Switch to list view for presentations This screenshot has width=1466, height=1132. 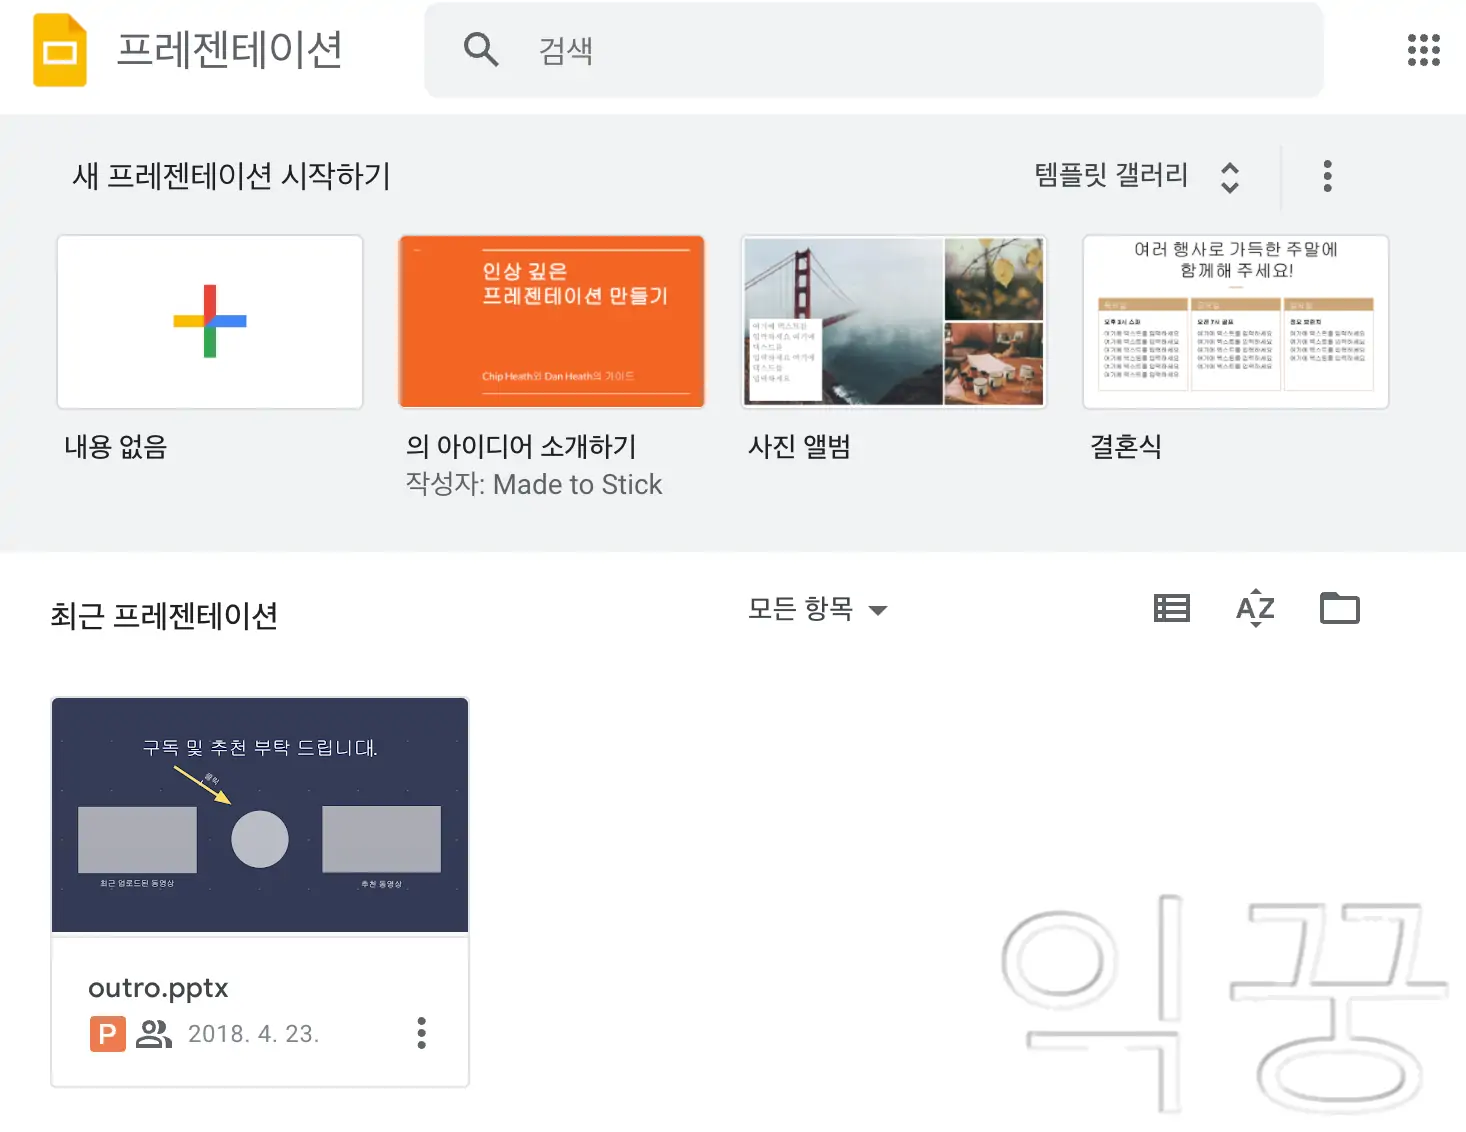pos(1170,608)
